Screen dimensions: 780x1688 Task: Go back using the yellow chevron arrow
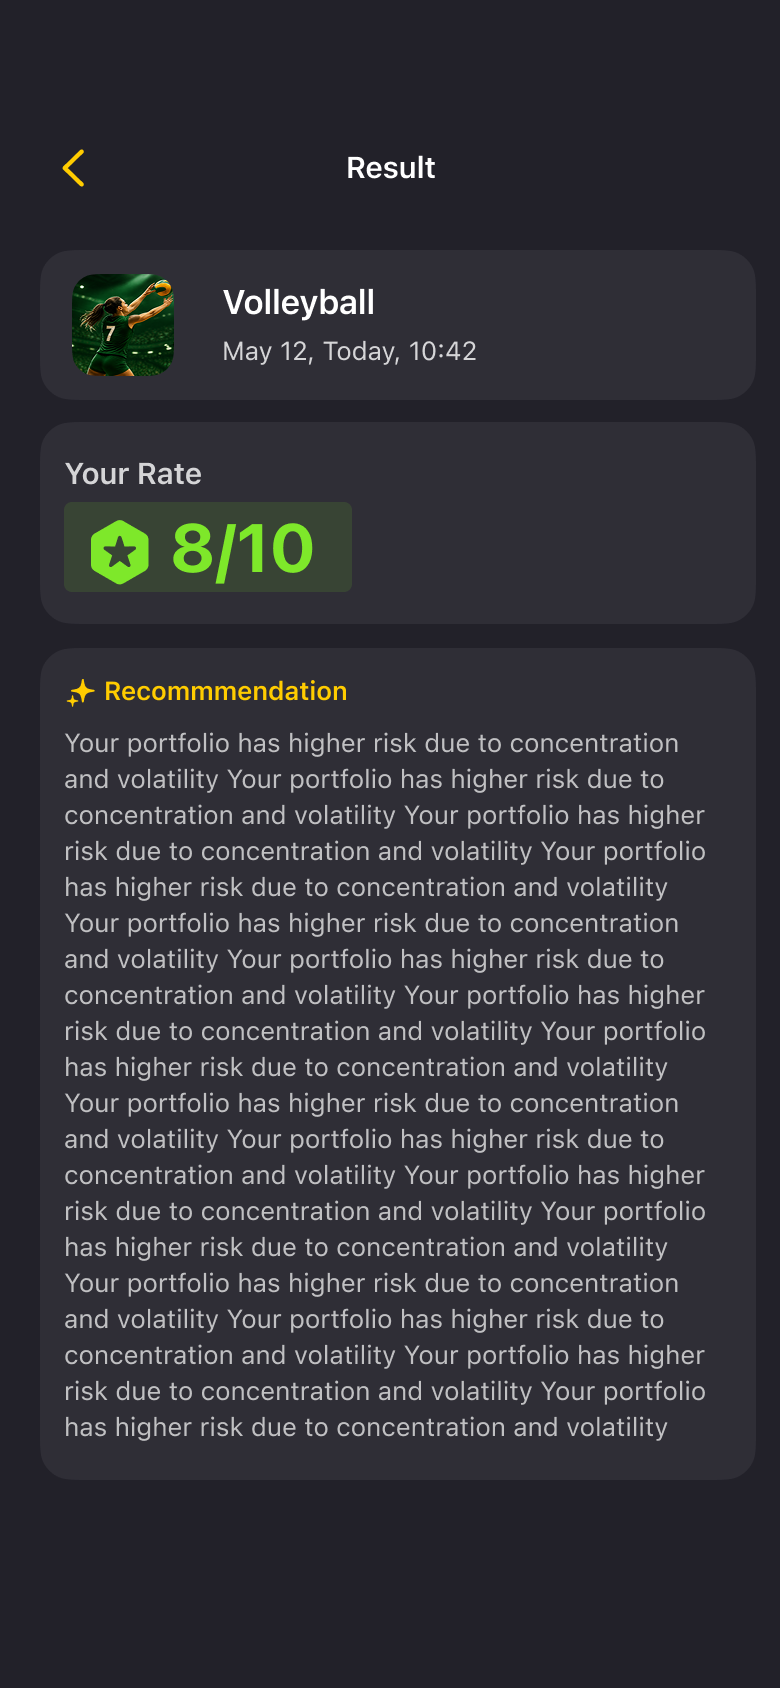point(73,168)
